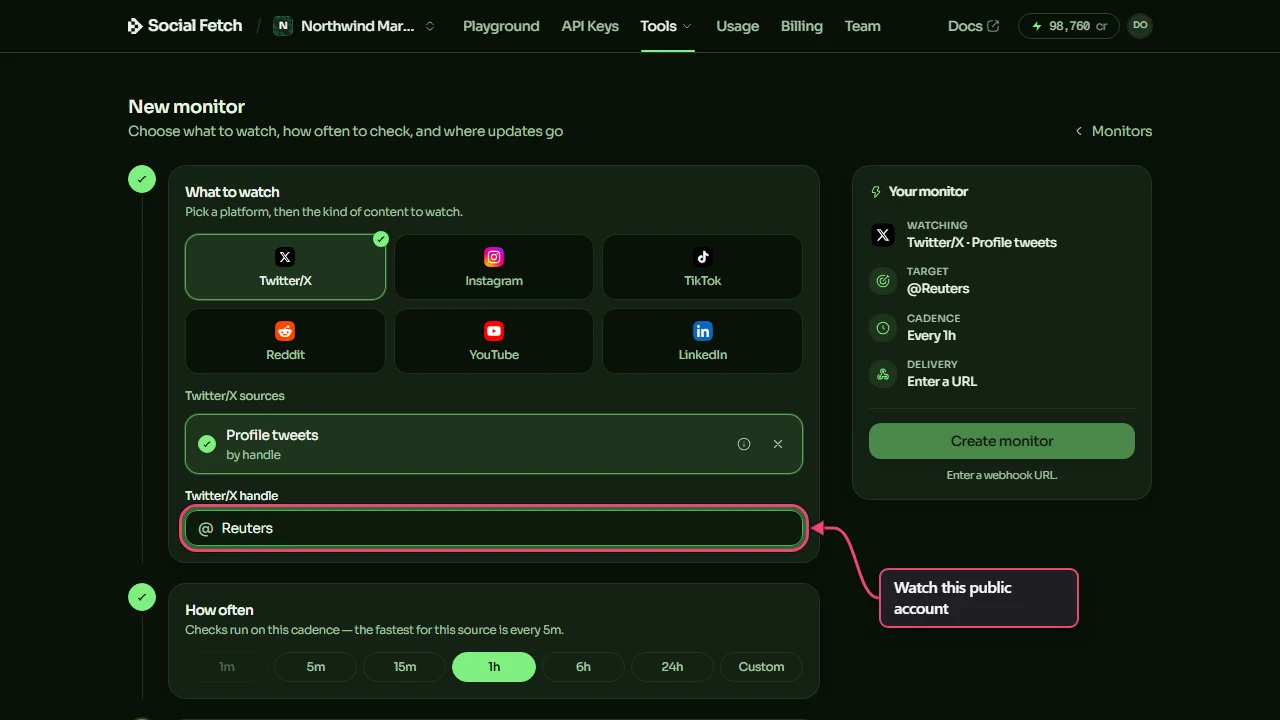Open the DO user avatar menu

point(1140,26)
